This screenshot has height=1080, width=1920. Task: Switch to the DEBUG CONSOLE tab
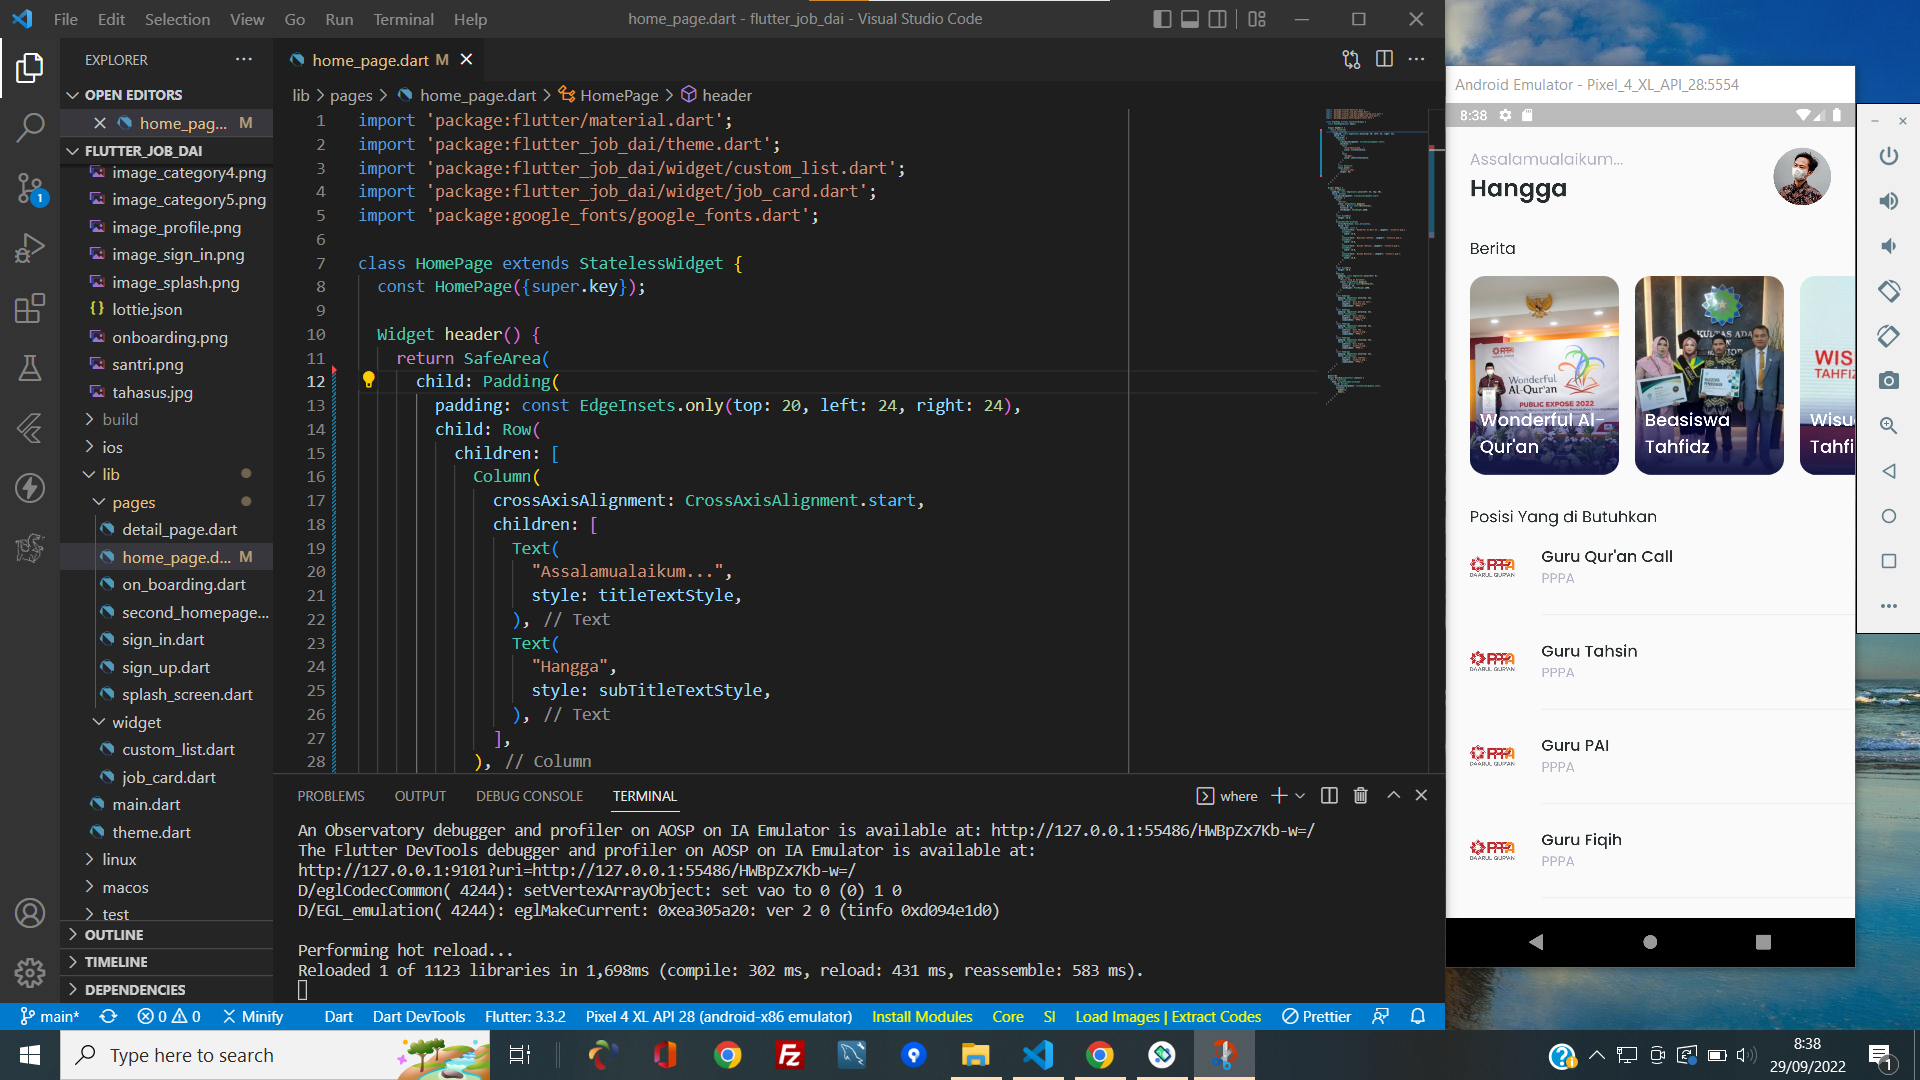(529, 795)
